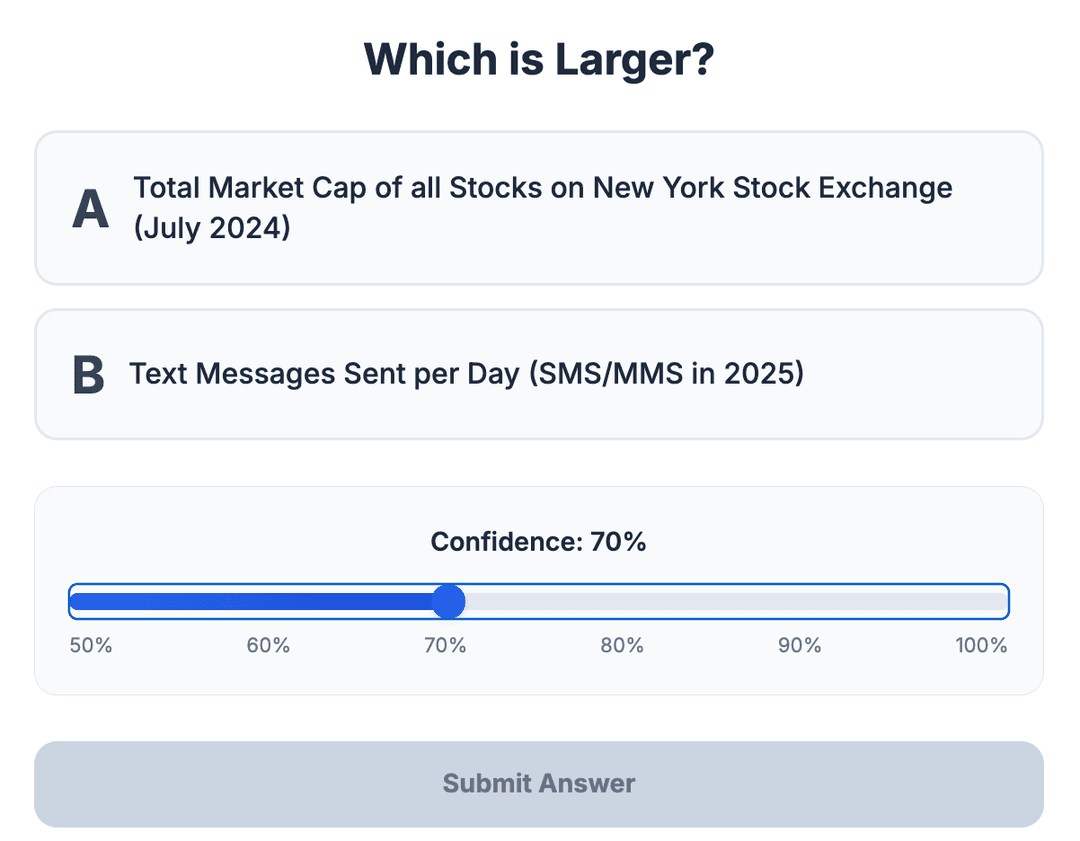Click the 90% slider tick label
Image resolution: width=1080 pixels, height=841 pixels.
tap(799, 645)
